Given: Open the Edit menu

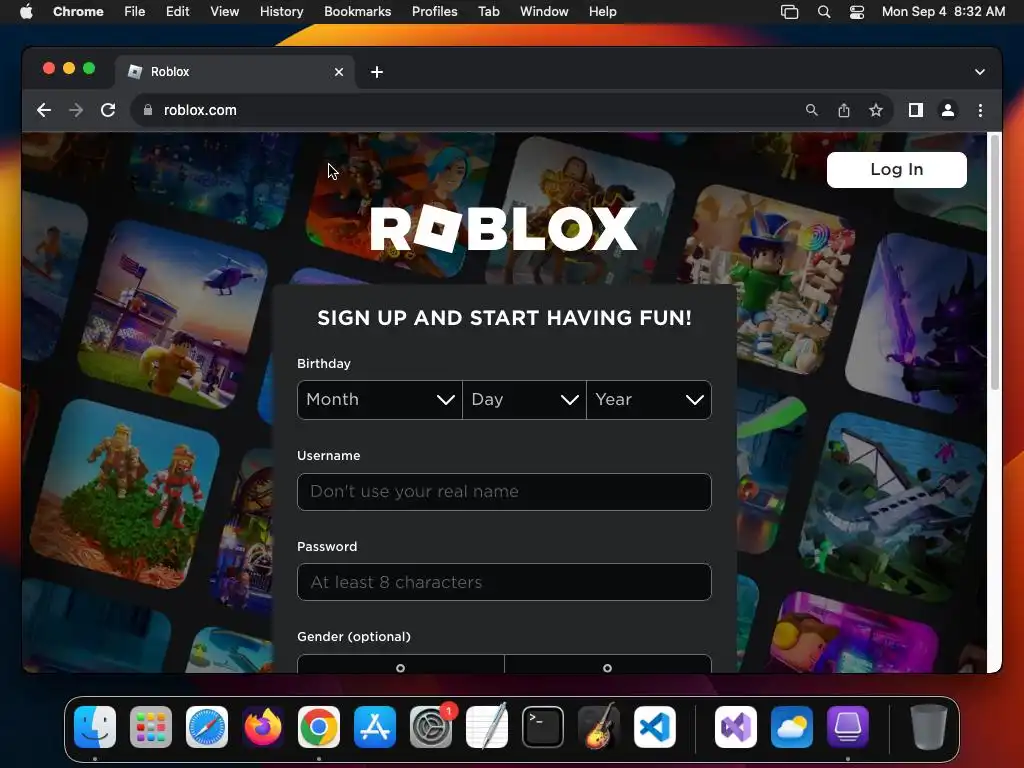Looking at the screenshot, I should (178, 12).
